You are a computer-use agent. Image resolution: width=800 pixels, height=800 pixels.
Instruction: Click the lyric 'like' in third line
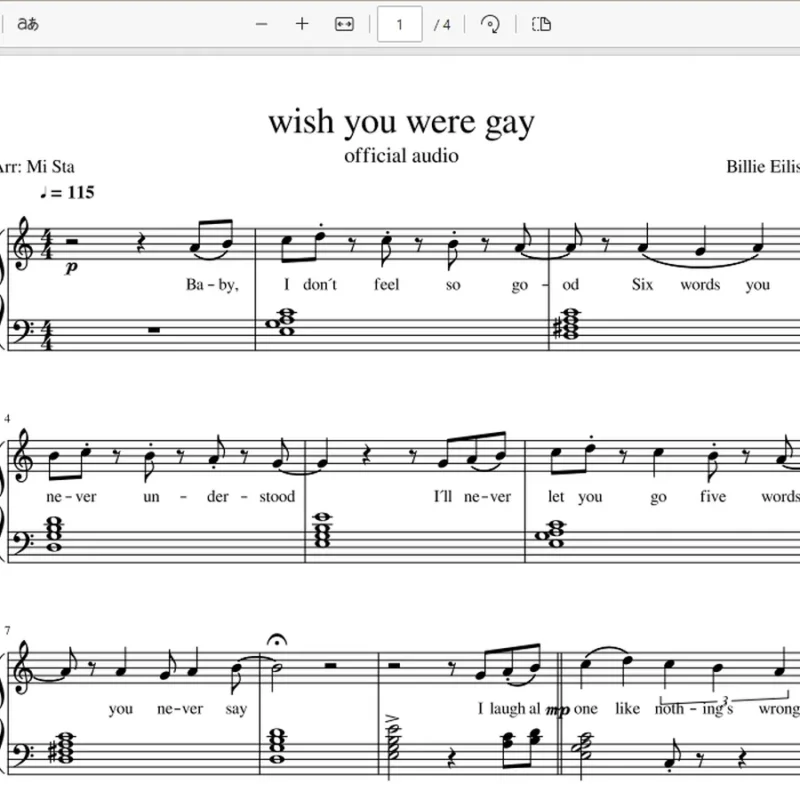point(627,708)
